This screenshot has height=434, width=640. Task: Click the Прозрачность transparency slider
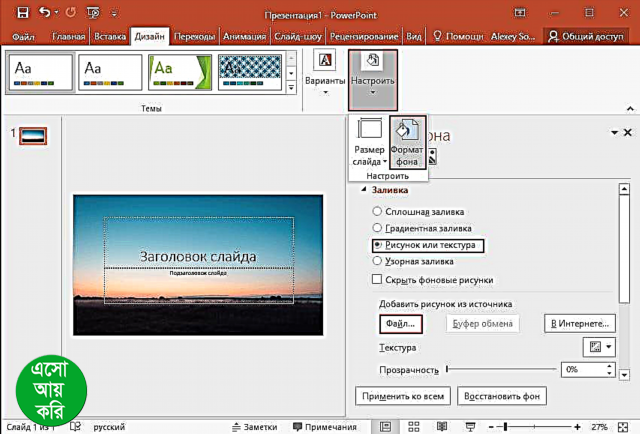500,369
